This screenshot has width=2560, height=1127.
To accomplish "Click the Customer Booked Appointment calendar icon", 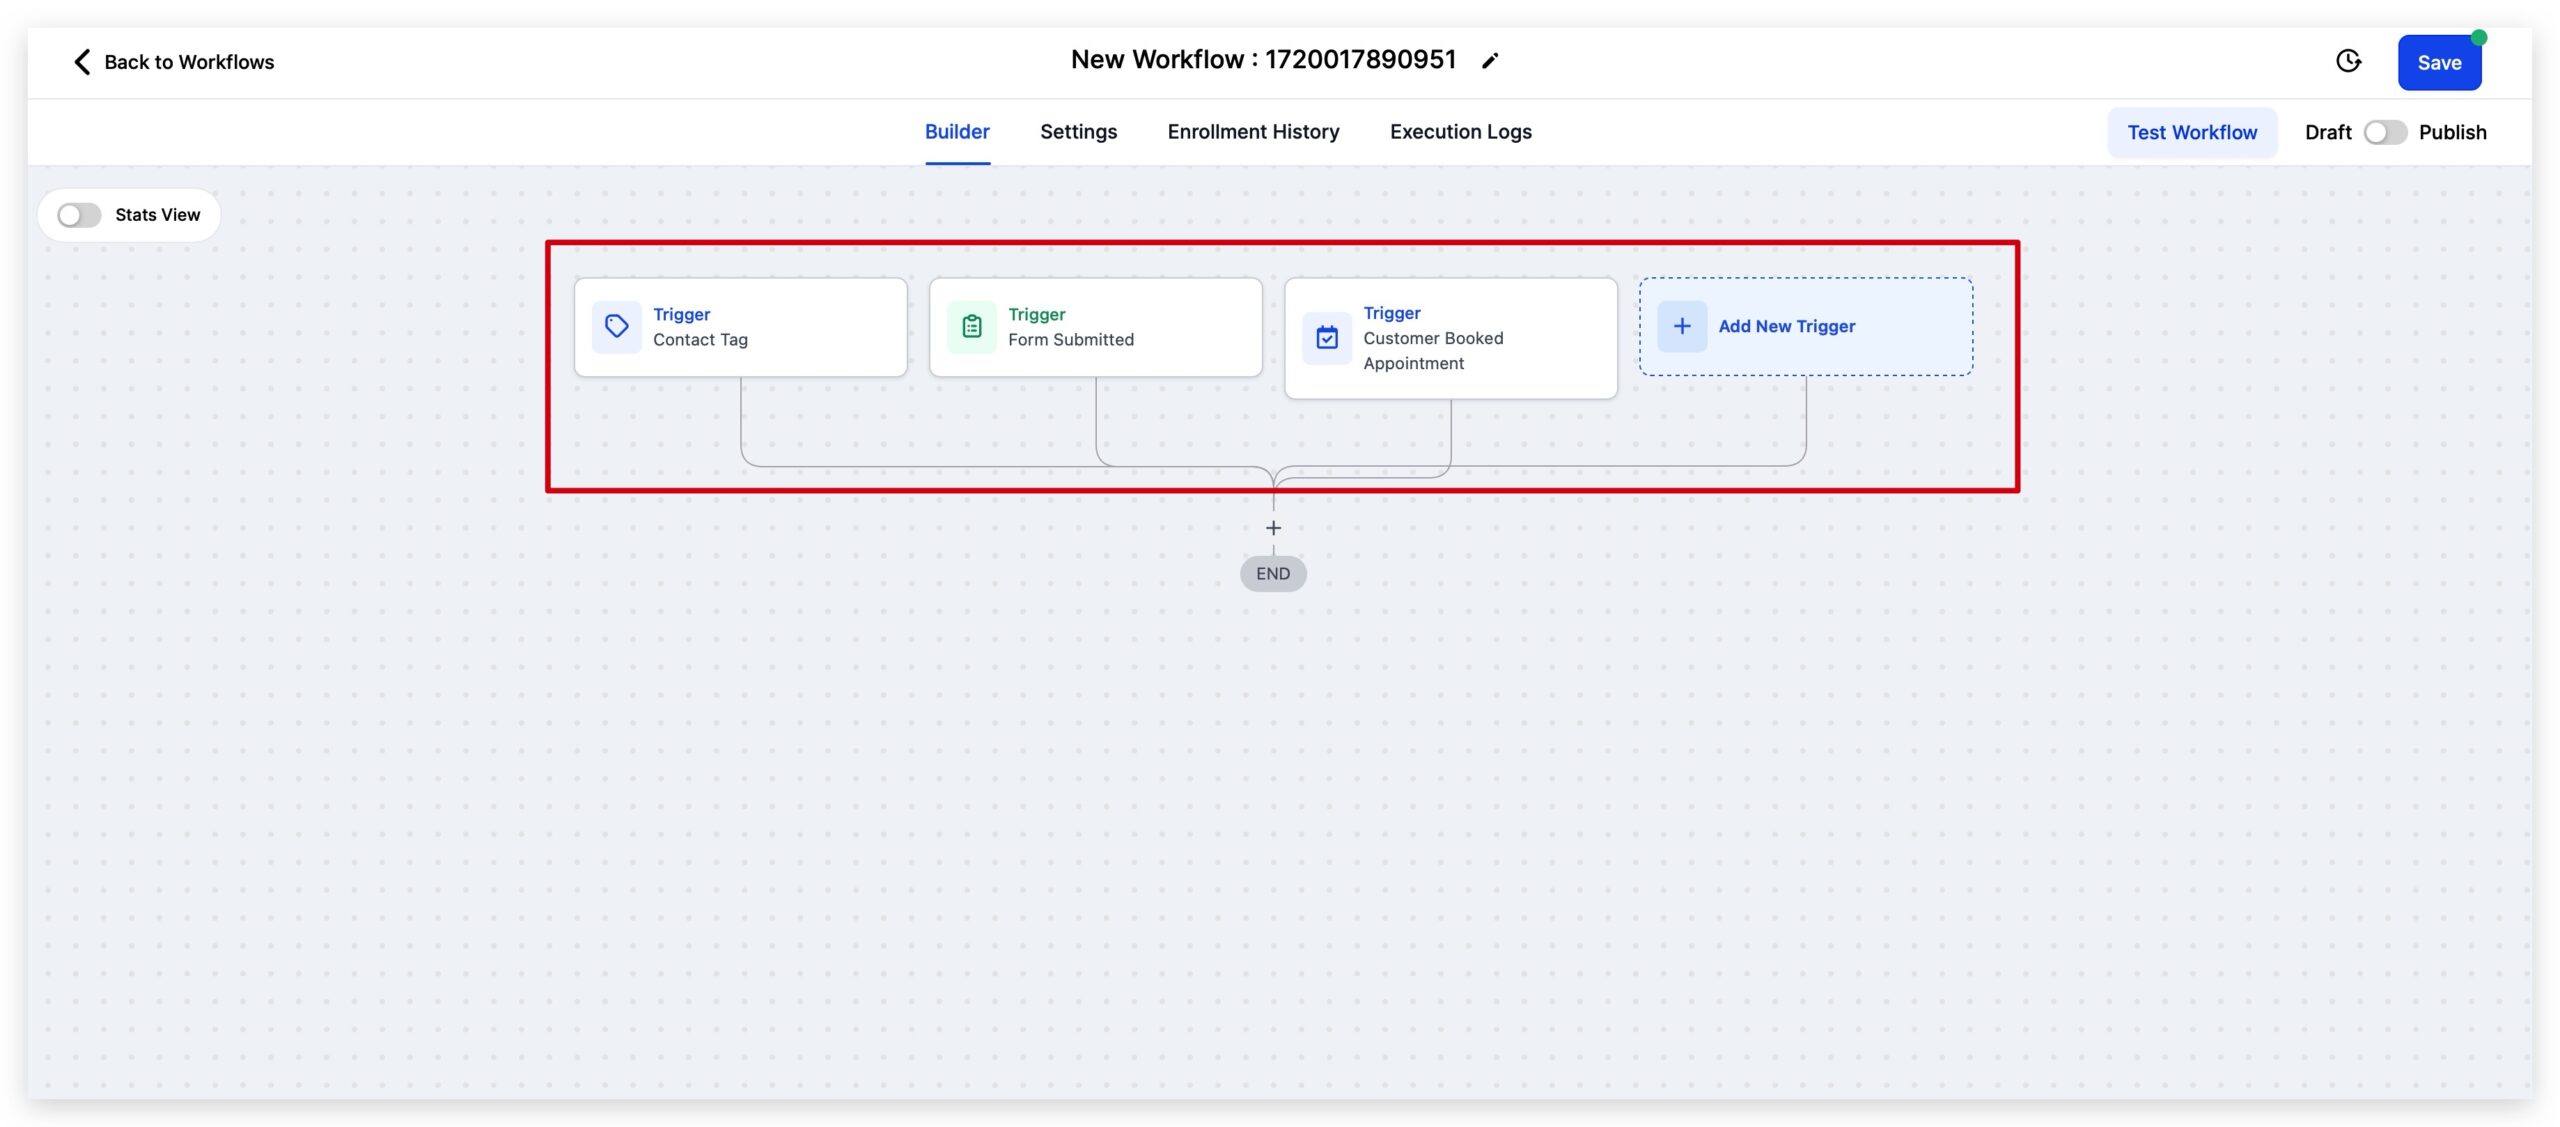I will [x=1327, y=338].
